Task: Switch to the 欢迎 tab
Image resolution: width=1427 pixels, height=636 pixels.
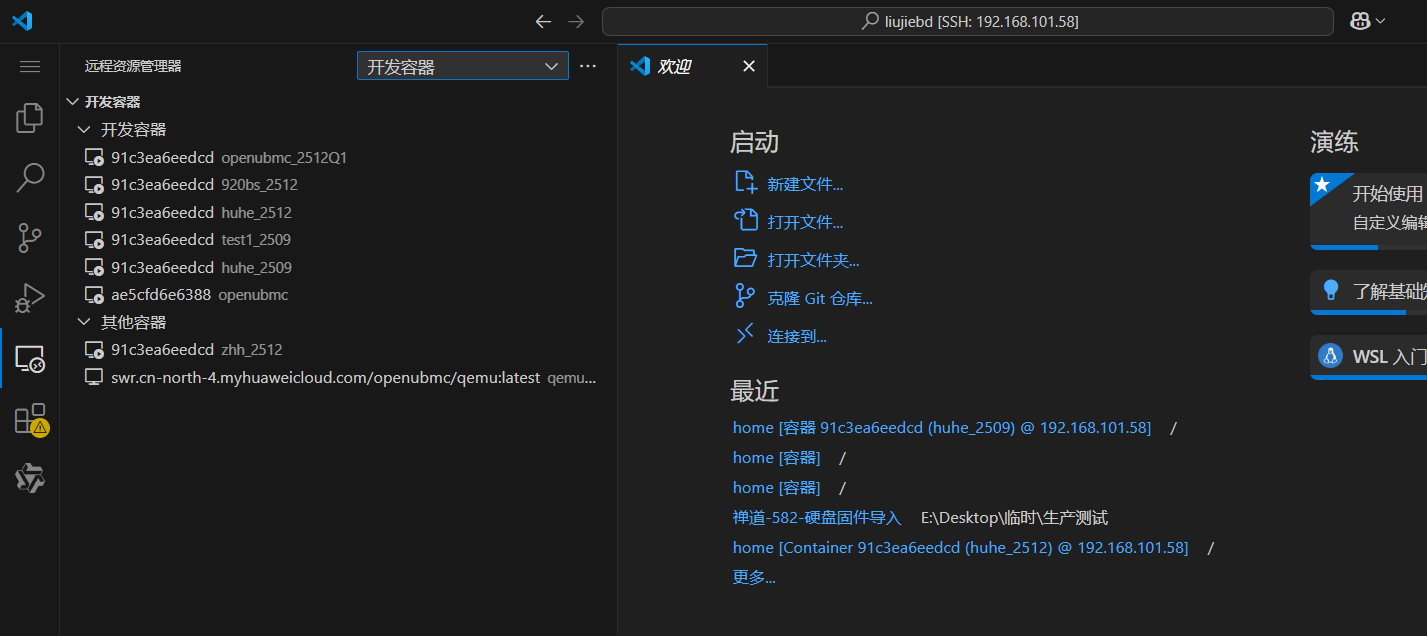Action: pos(674,67)
